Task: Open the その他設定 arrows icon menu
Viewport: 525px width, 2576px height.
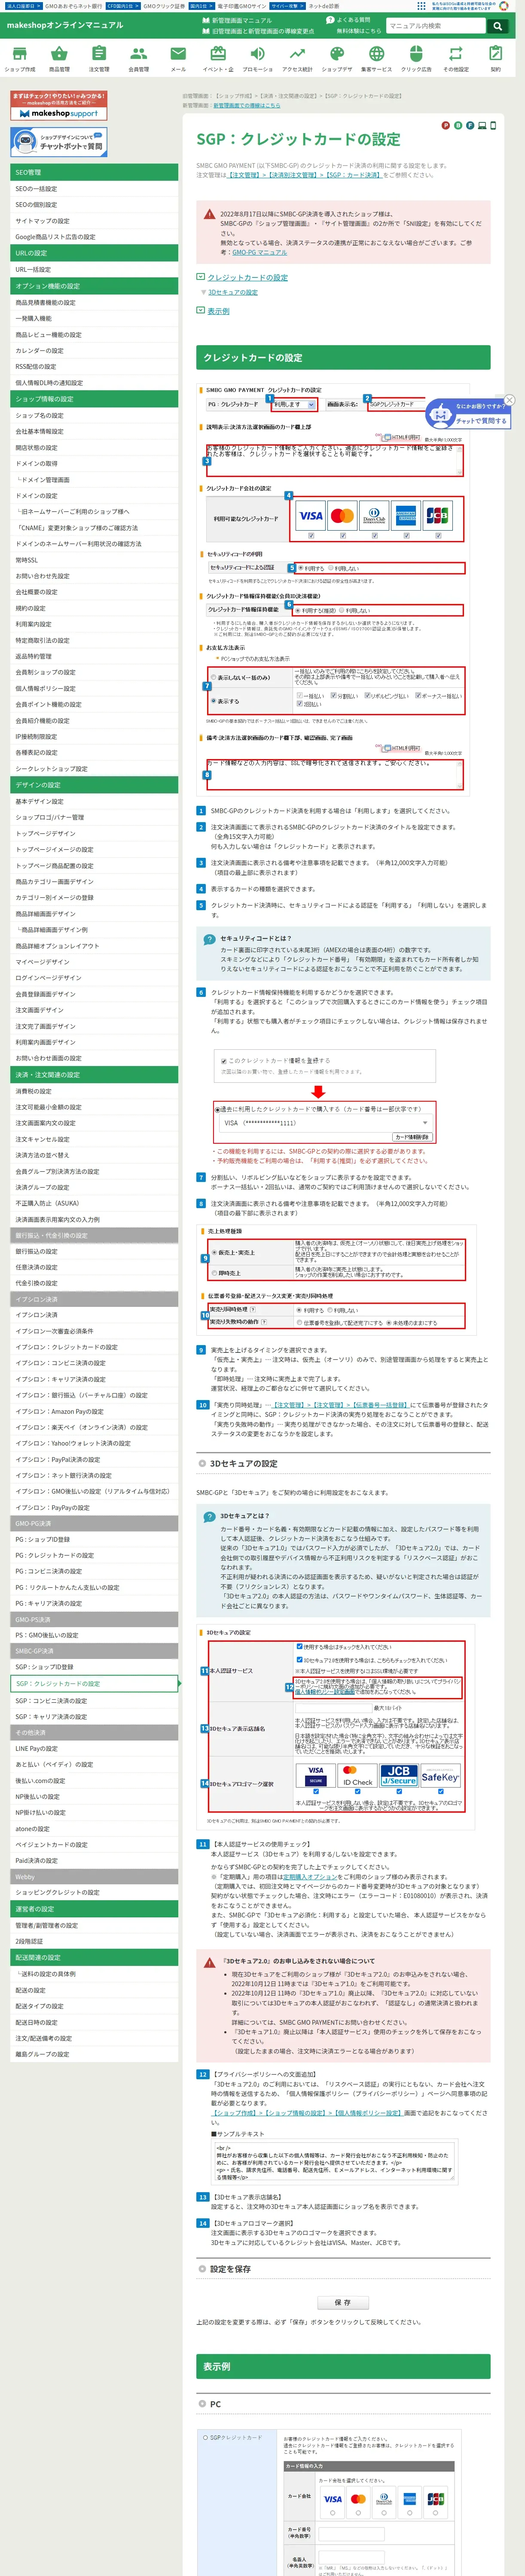Action: [x=456, y=59]
